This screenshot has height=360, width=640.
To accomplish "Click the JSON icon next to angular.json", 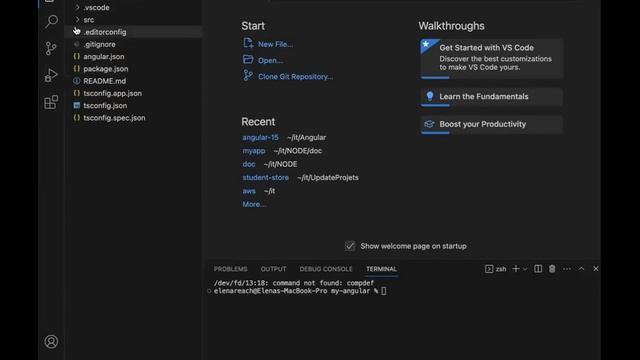I will click(77, 56).
